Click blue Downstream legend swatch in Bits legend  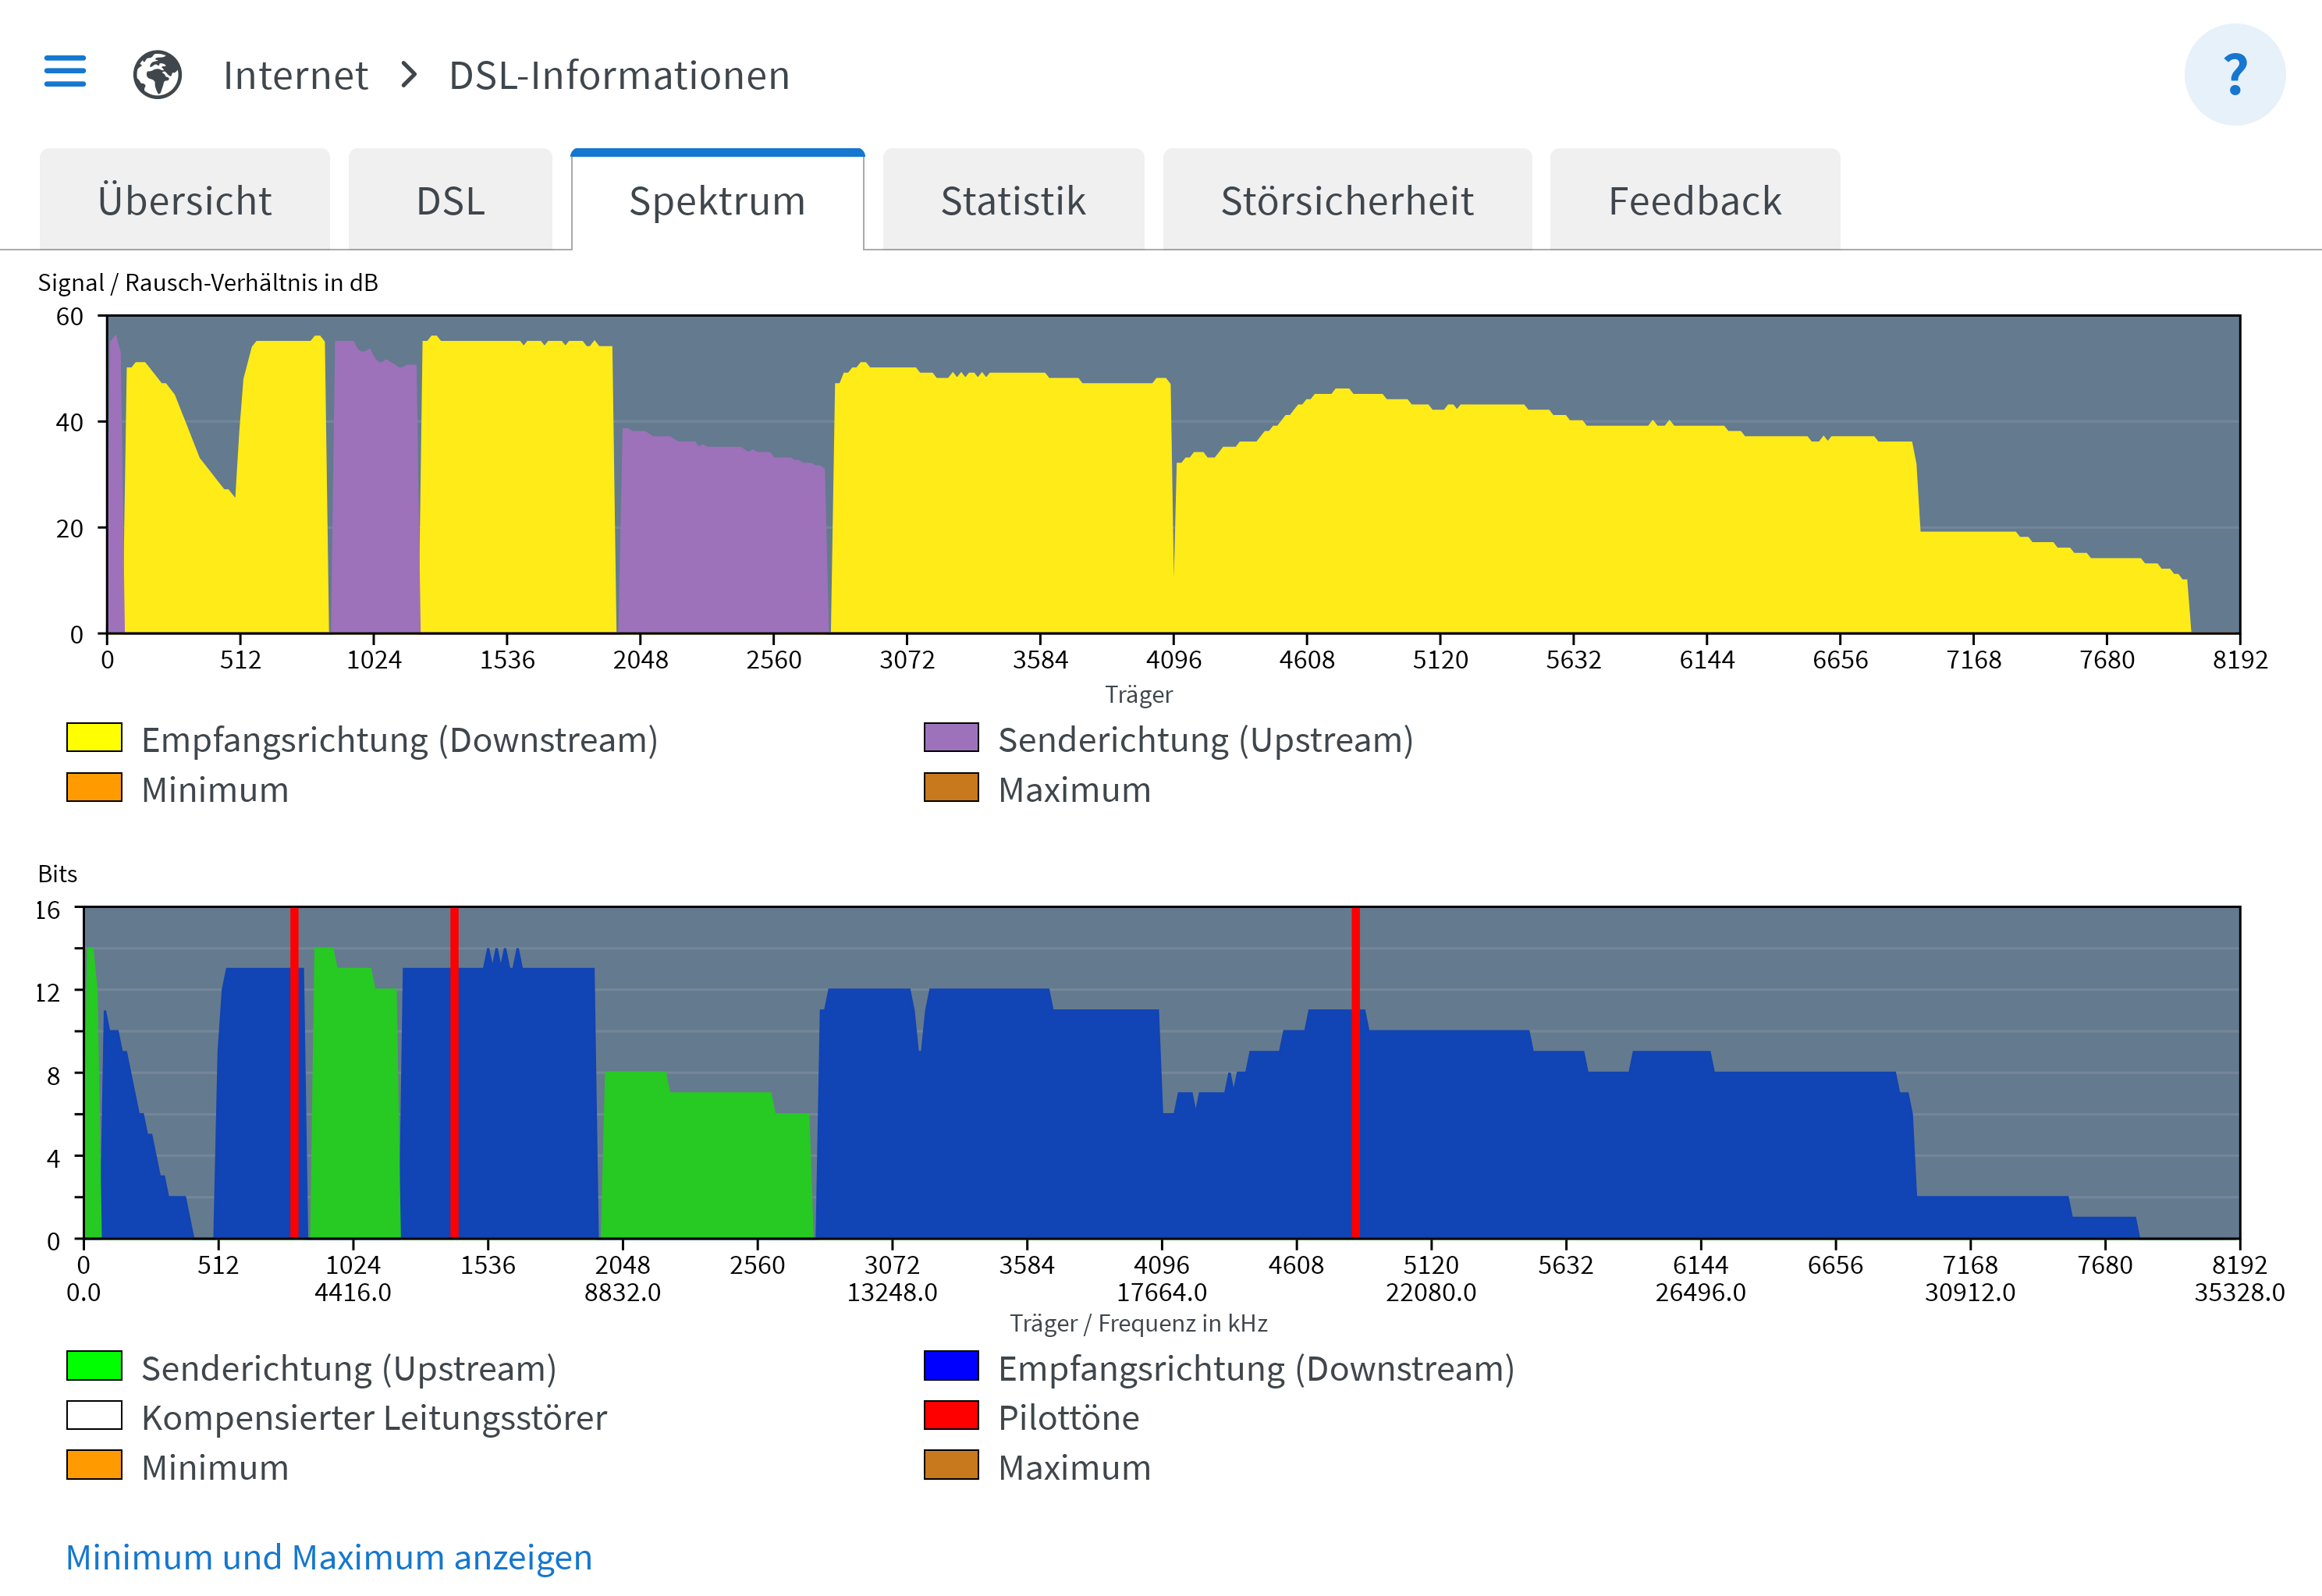(950, 1366)
